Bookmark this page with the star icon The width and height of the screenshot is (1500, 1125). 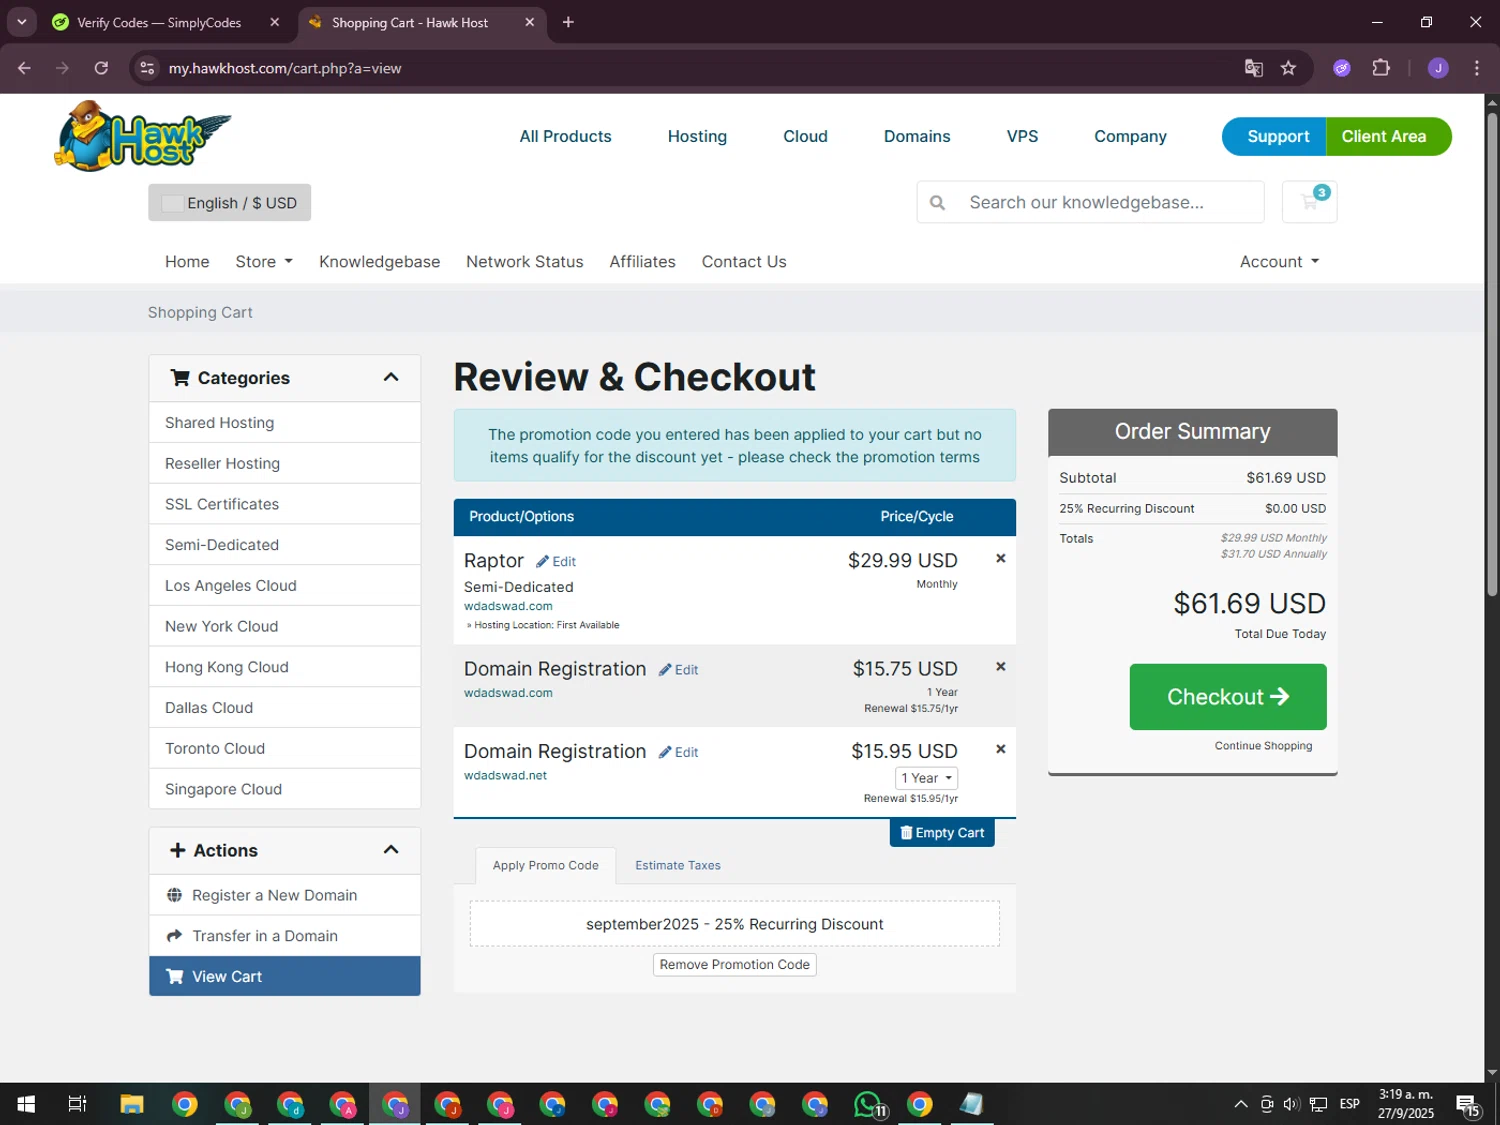(x=1288, y=68)
